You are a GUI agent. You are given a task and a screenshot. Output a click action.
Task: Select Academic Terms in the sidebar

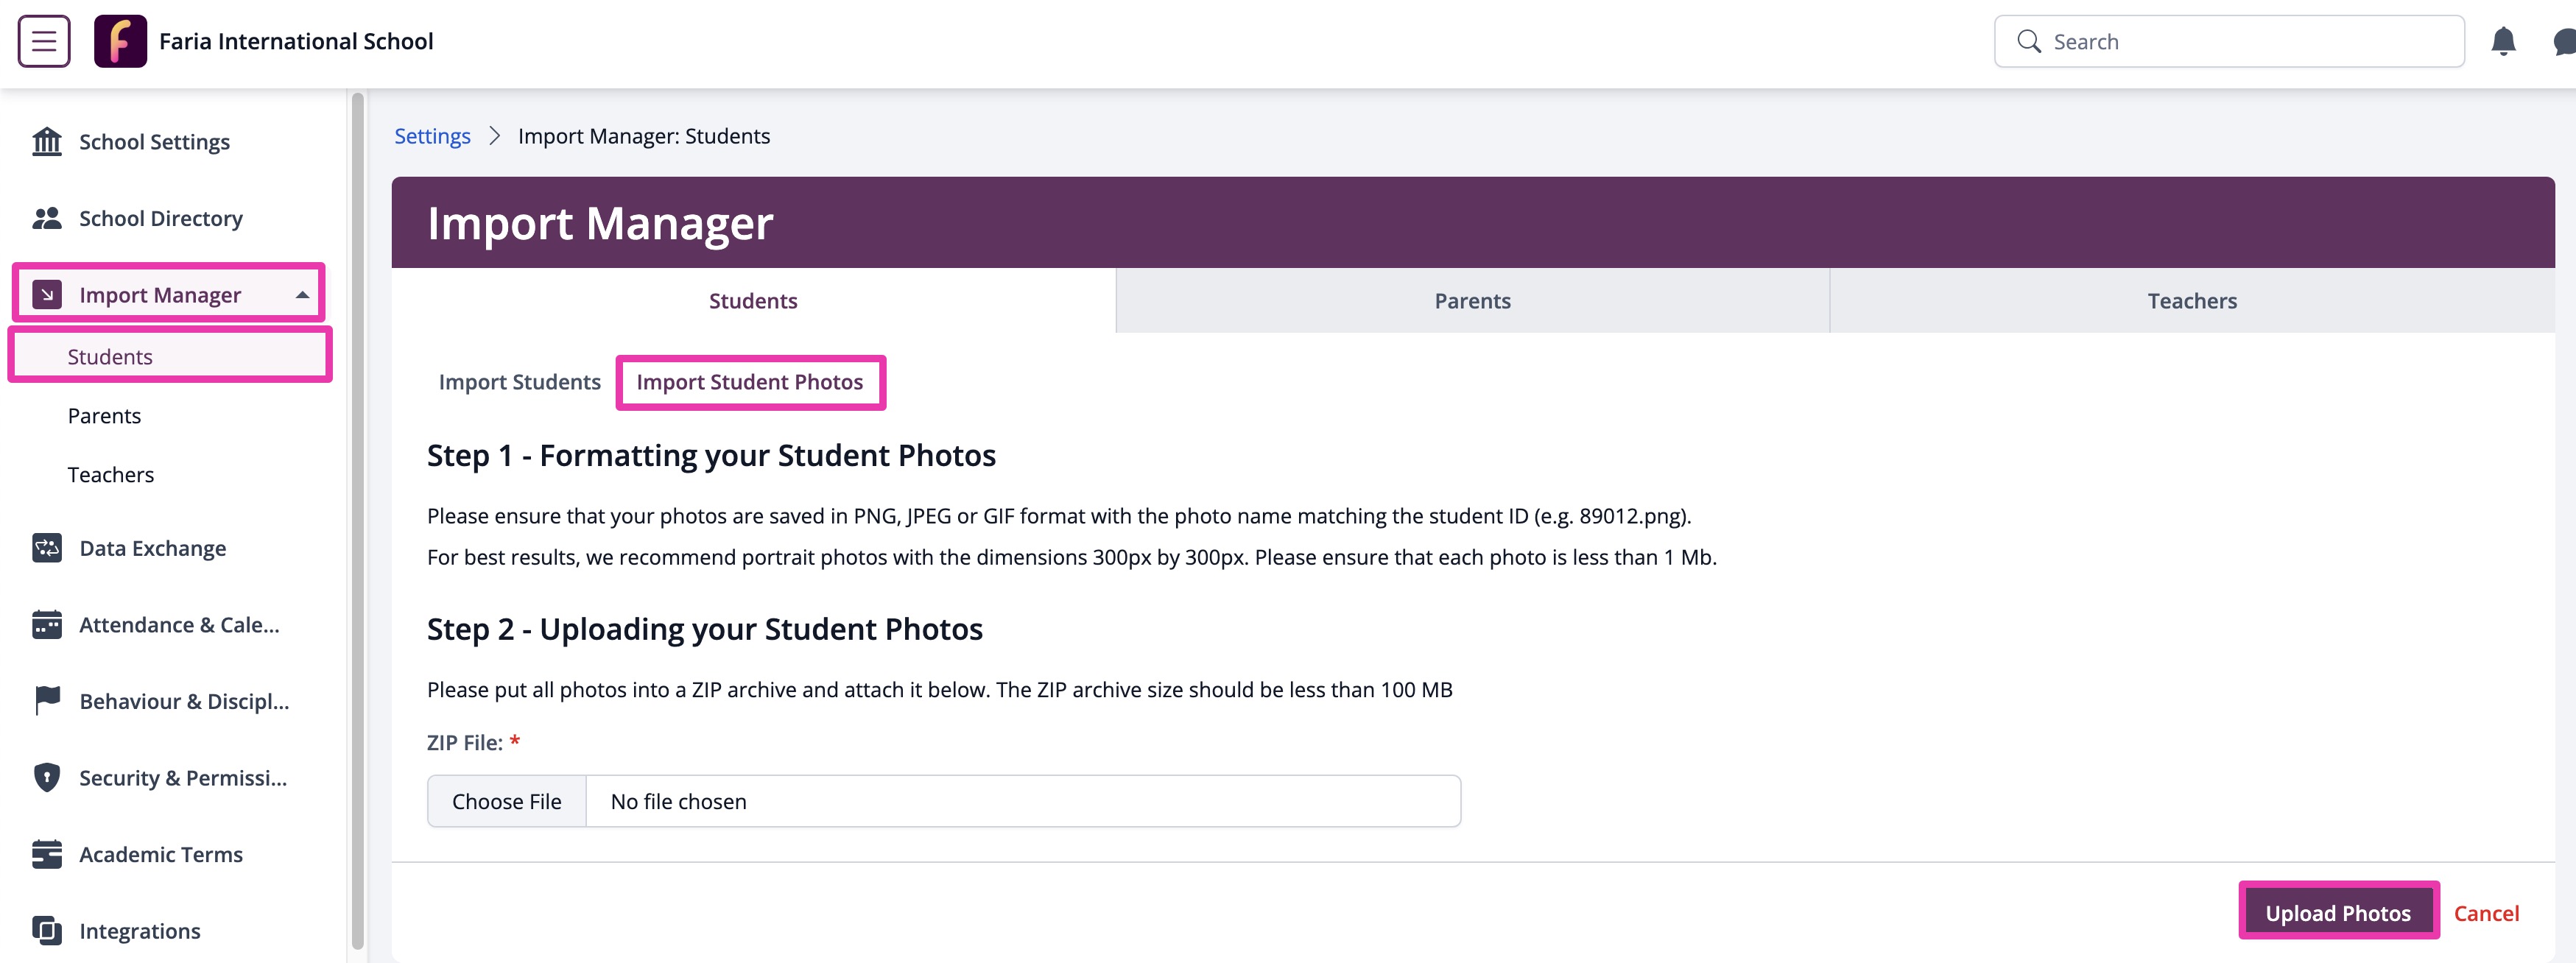coord(160,854)
